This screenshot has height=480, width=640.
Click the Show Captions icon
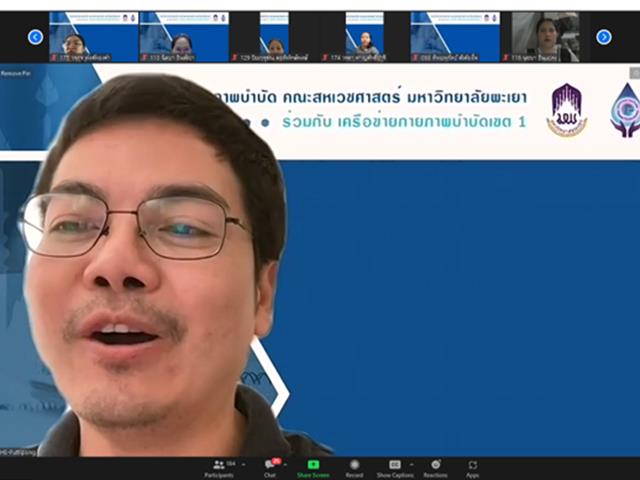point(394,464)
